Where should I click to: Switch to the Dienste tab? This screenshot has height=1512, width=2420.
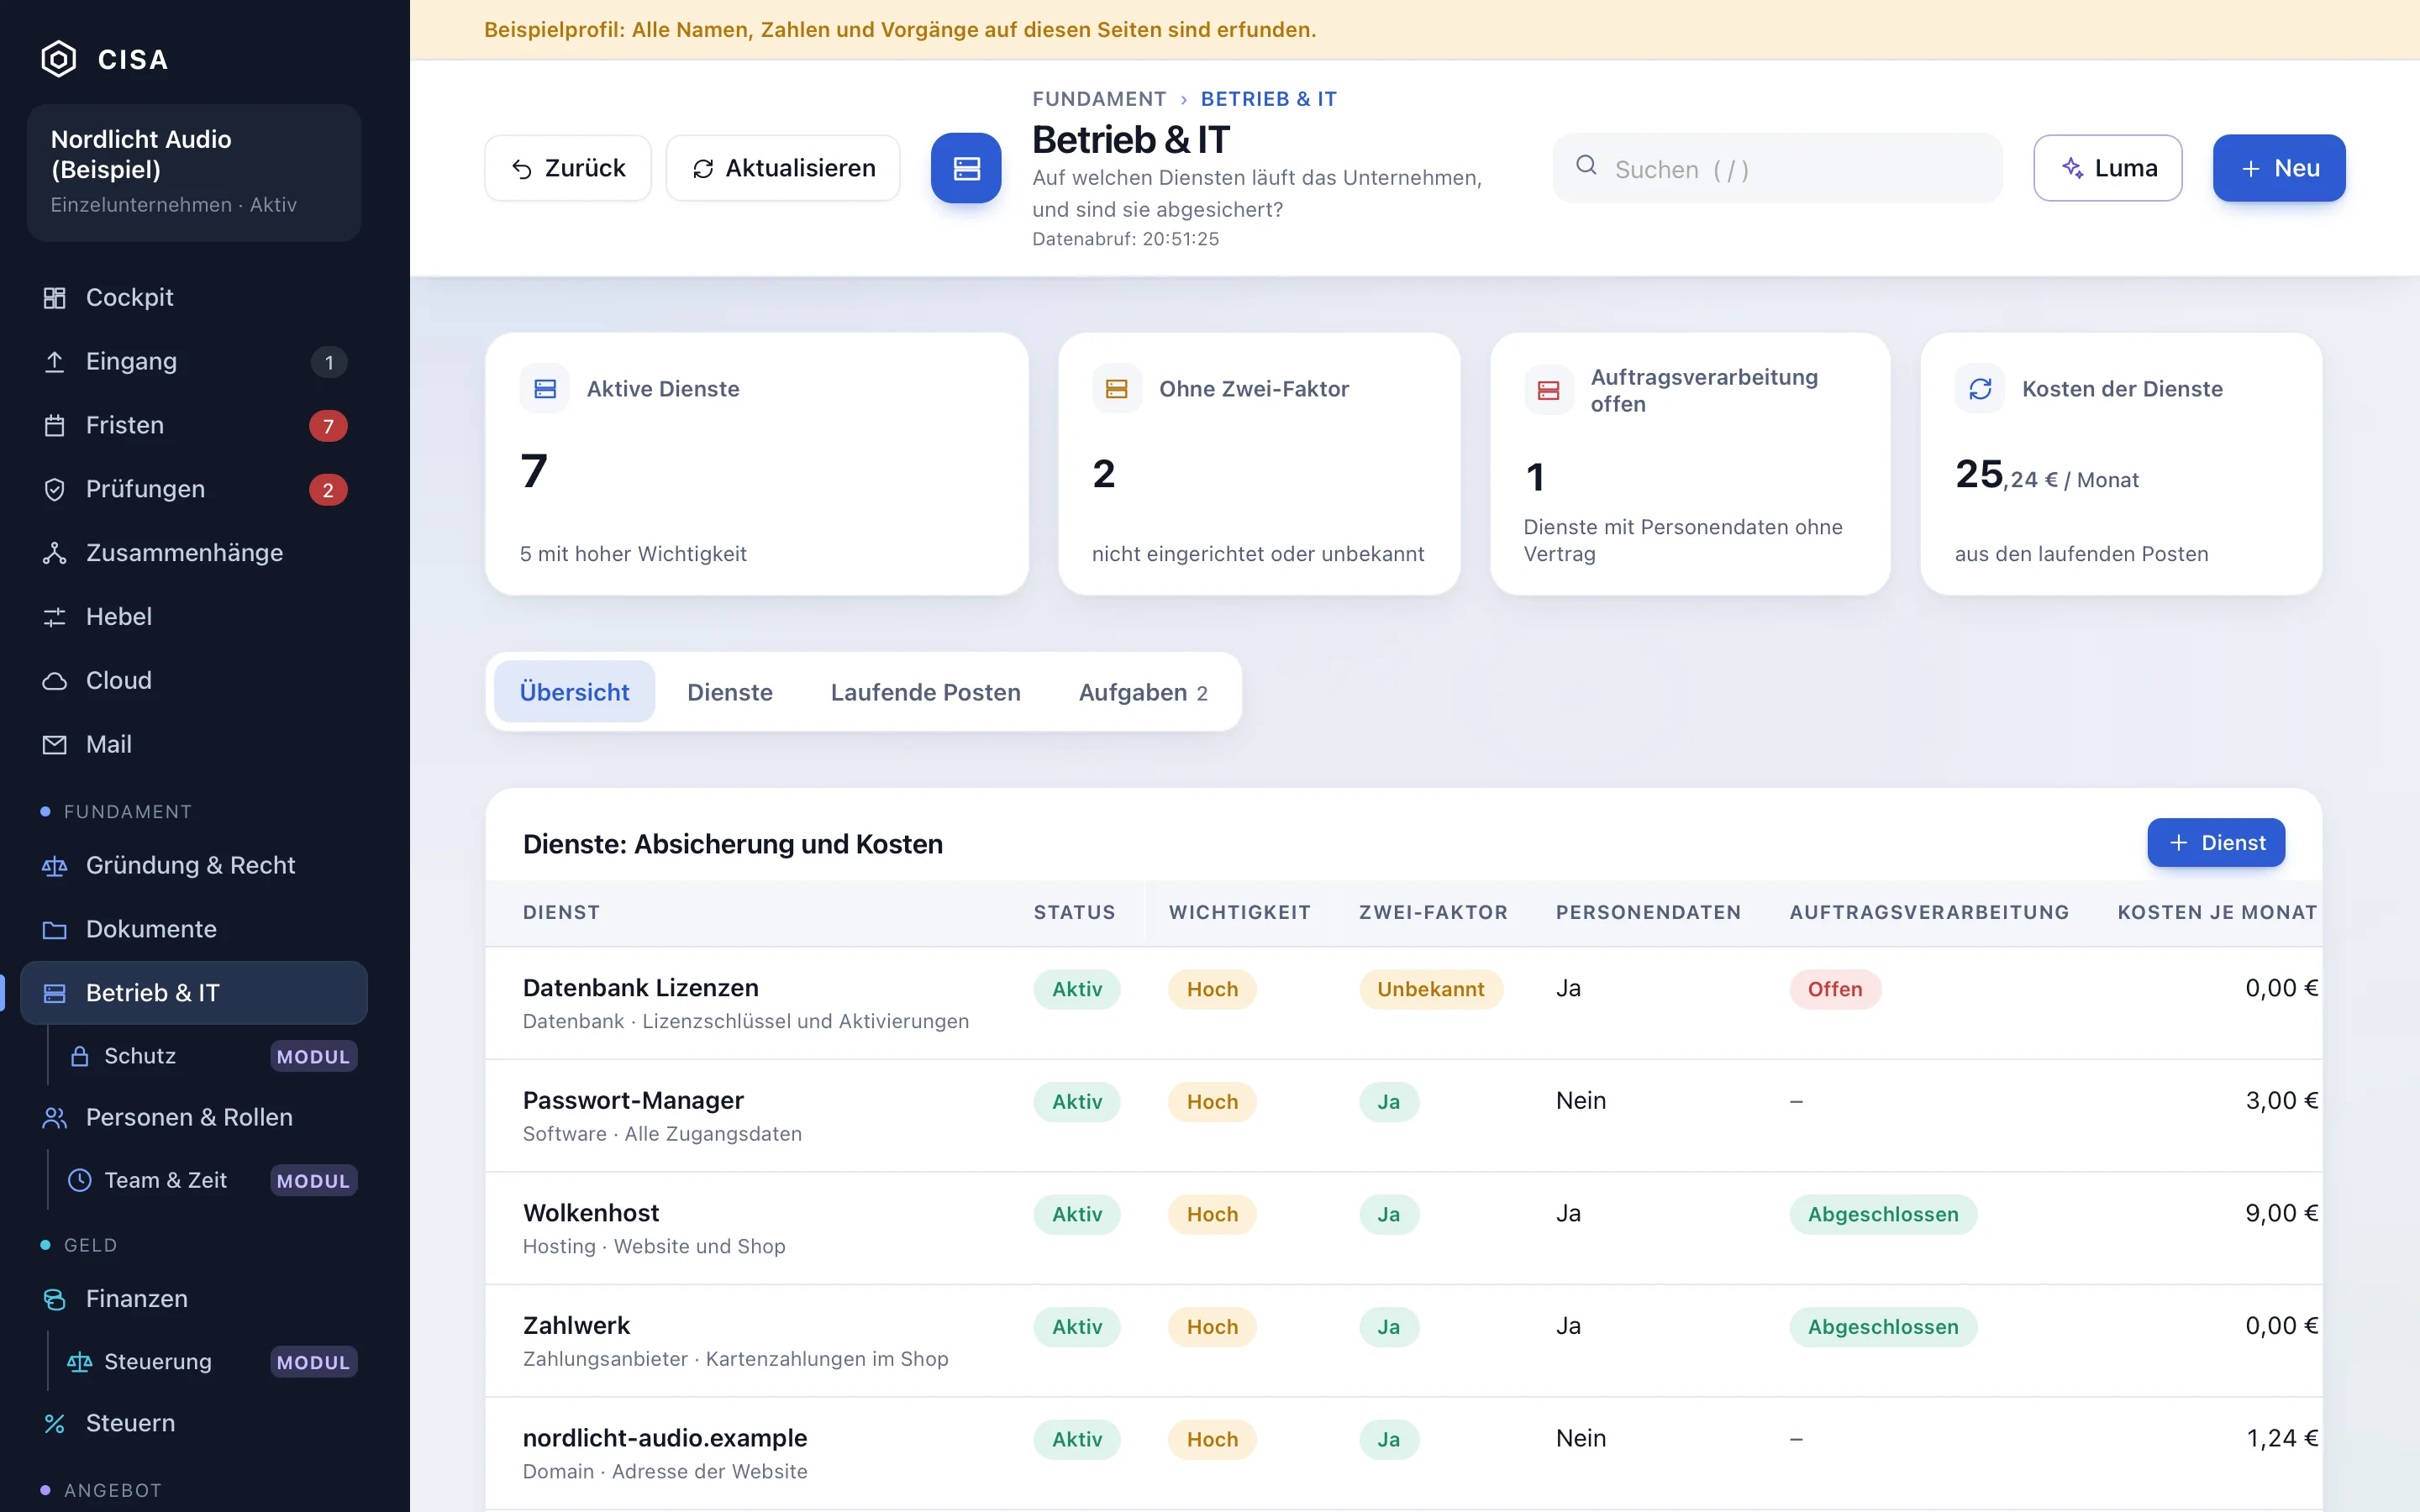pyautogui.click(x=730, y=692)
